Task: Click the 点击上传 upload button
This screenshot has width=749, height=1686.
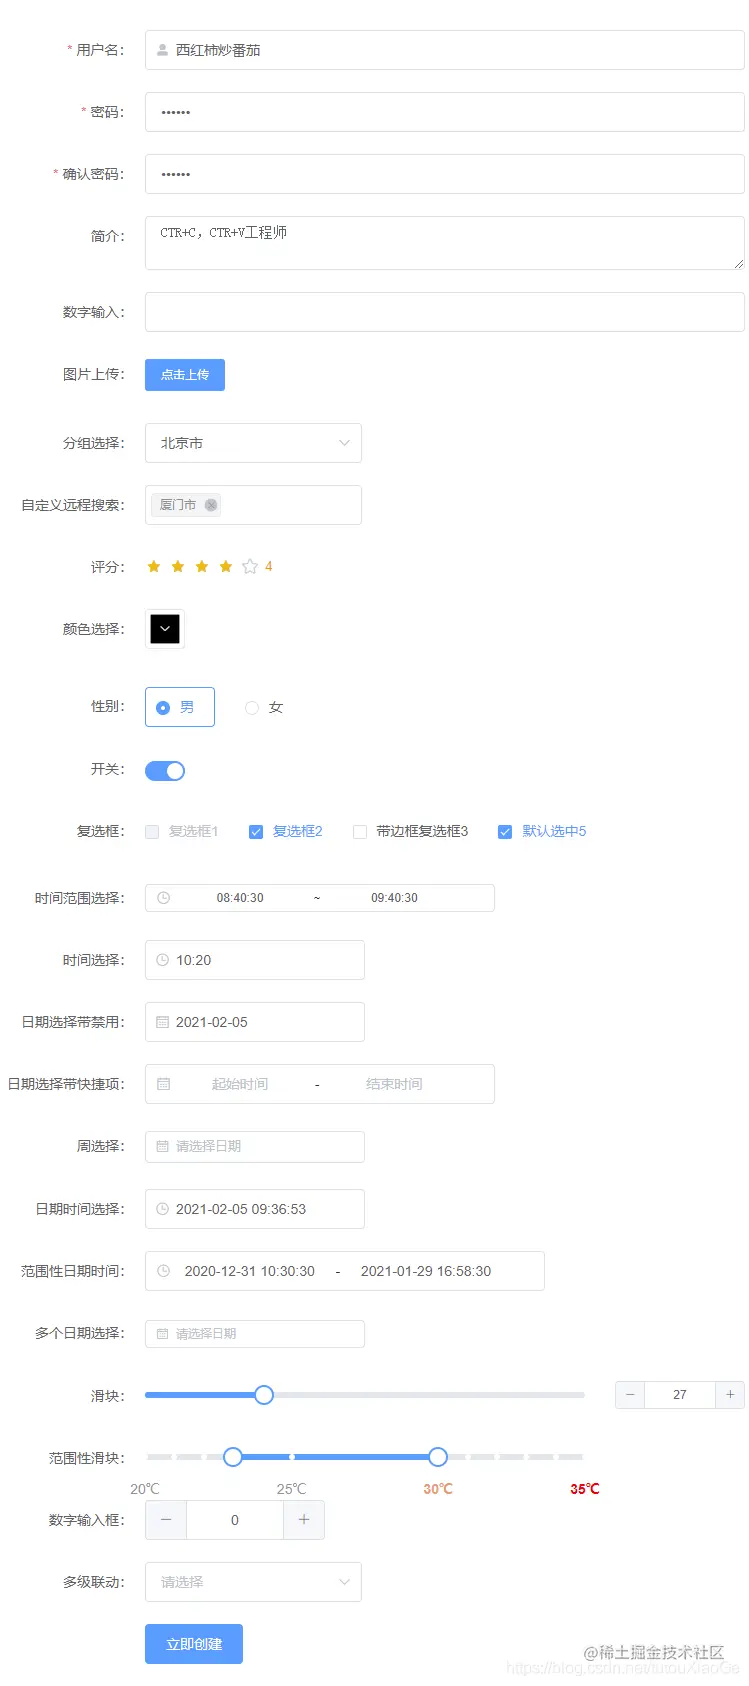Action: point(185,375)
